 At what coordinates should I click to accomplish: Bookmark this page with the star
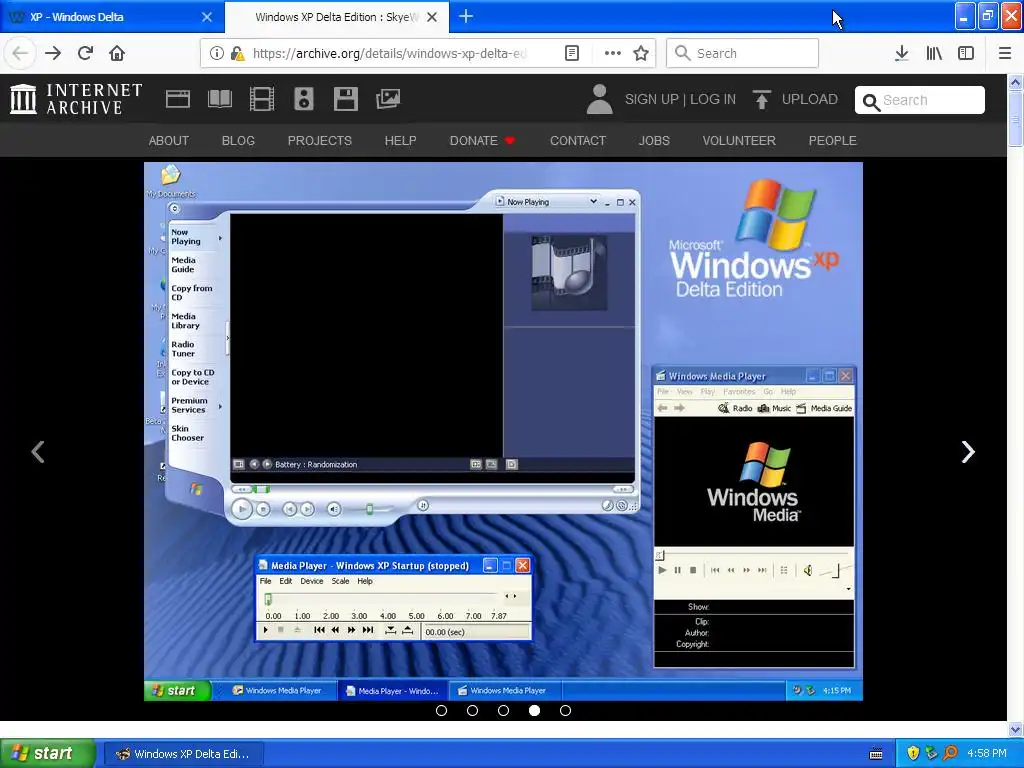[x=641, y=54]
